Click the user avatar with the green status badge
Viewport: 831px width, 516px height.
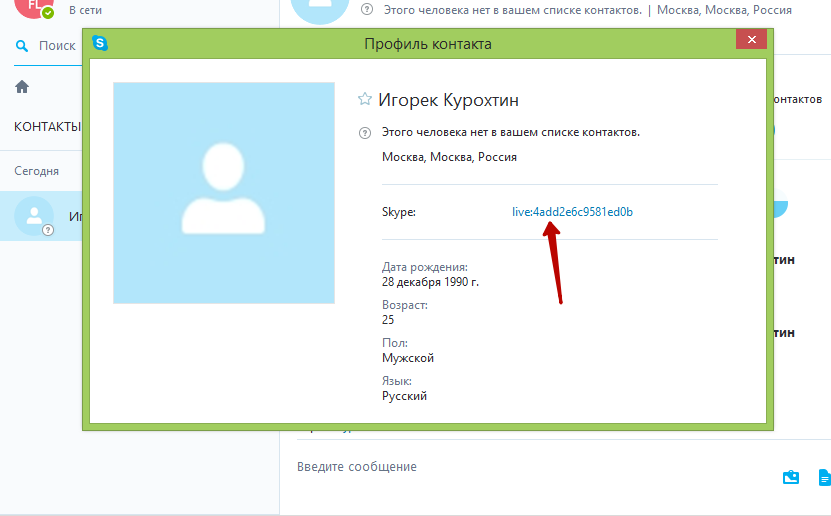(34, 7)
